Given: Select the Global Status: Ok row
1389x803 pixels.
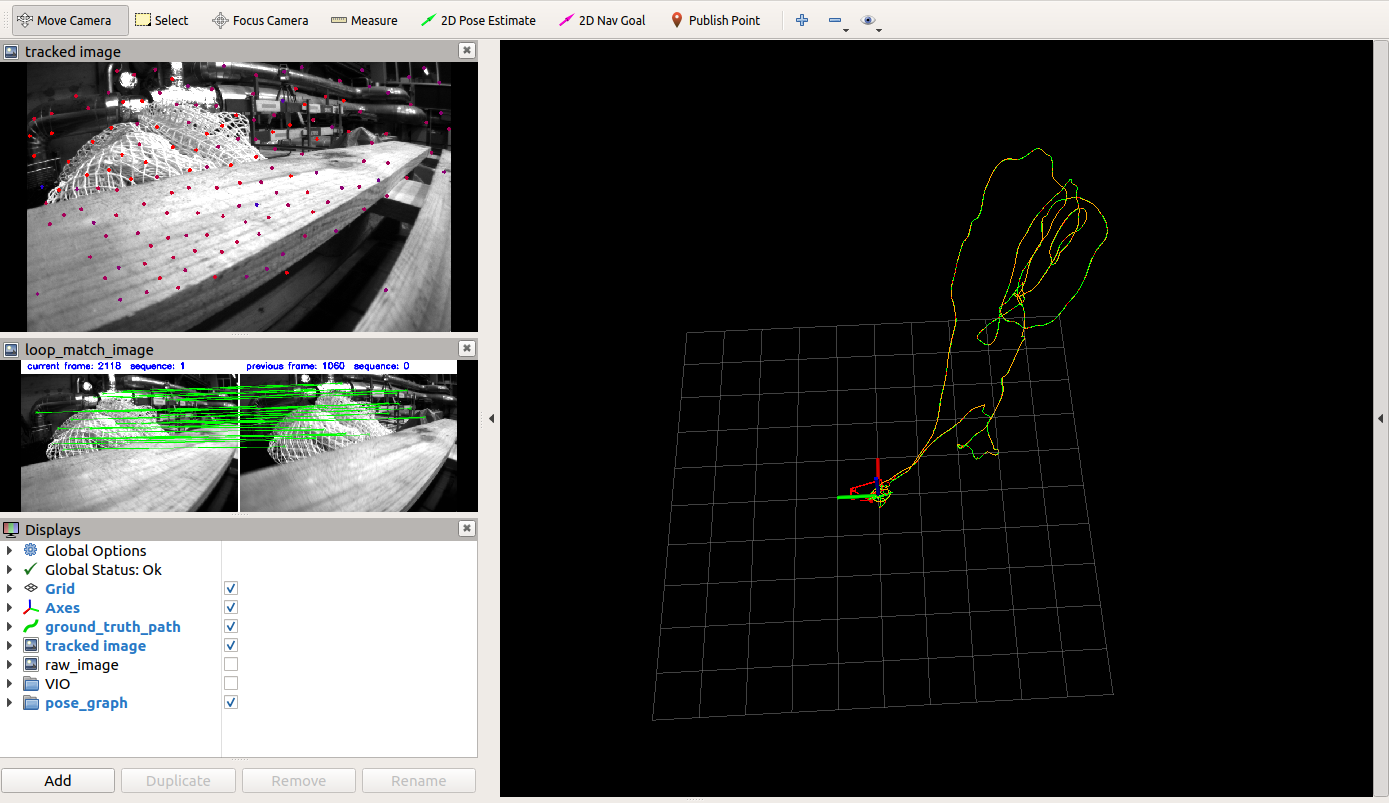Looking at the screenshot, I should 103,570.
